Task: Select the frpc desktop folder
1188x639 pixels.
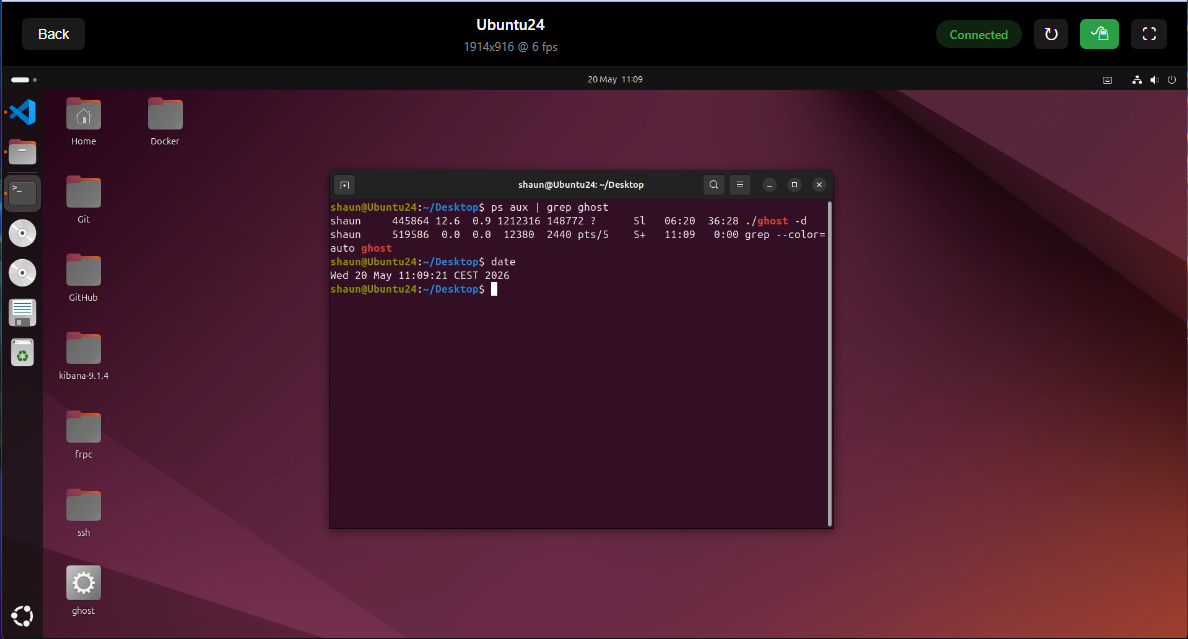Action: (83, 434)
